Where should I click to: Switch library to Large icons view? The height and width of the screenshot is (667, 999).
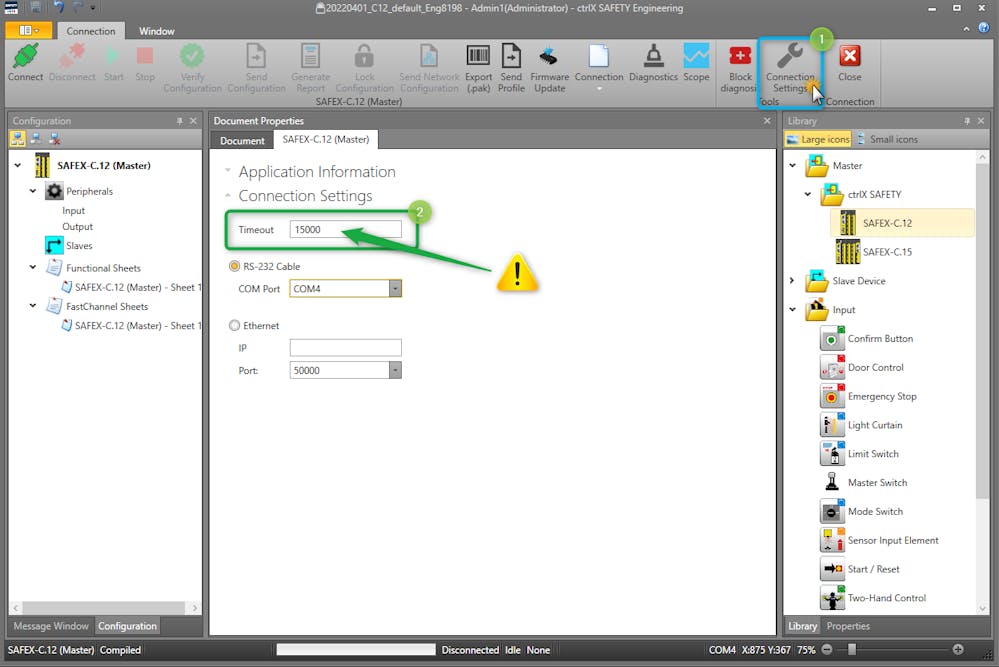coord(818,139)
